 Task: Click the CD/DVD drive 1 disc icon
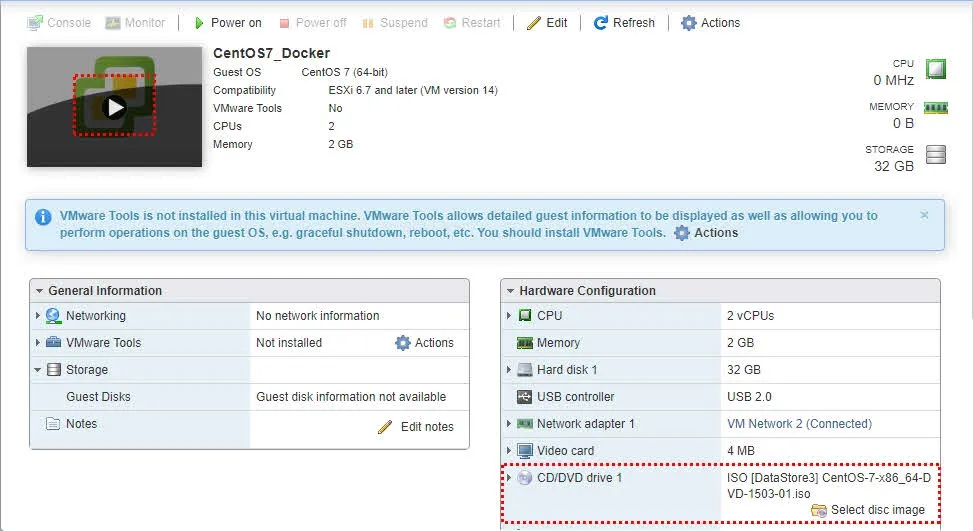click(x=525, y=478)
